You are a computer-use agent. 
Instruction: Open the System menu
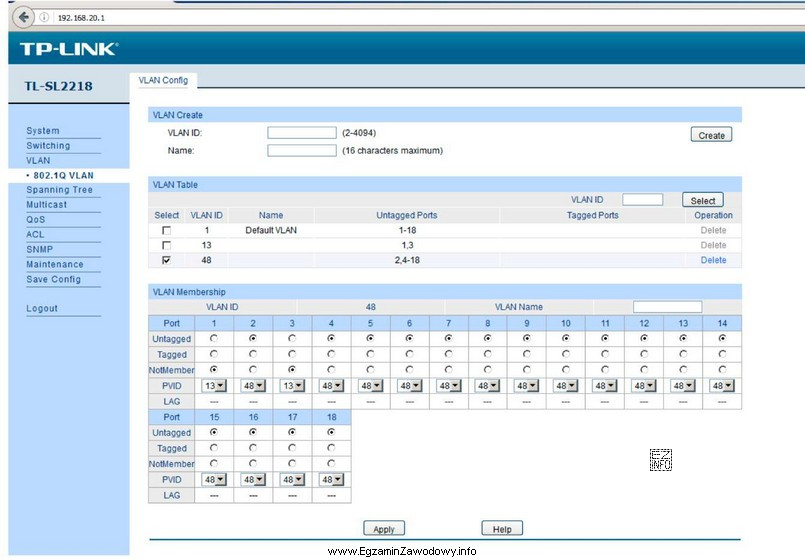[x=43, y=130]
